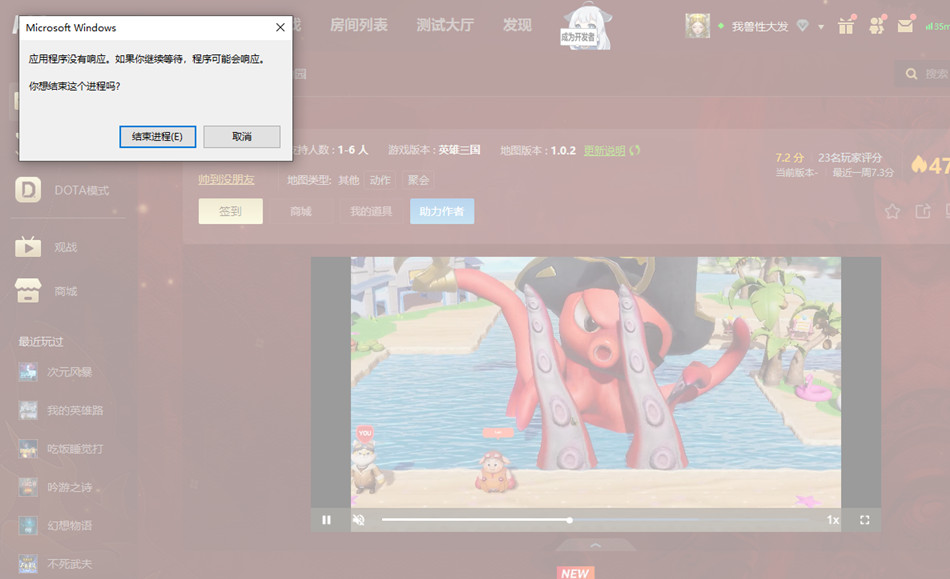Focus the 搜索 search field

pyautogui.click(x=923, y=74)
